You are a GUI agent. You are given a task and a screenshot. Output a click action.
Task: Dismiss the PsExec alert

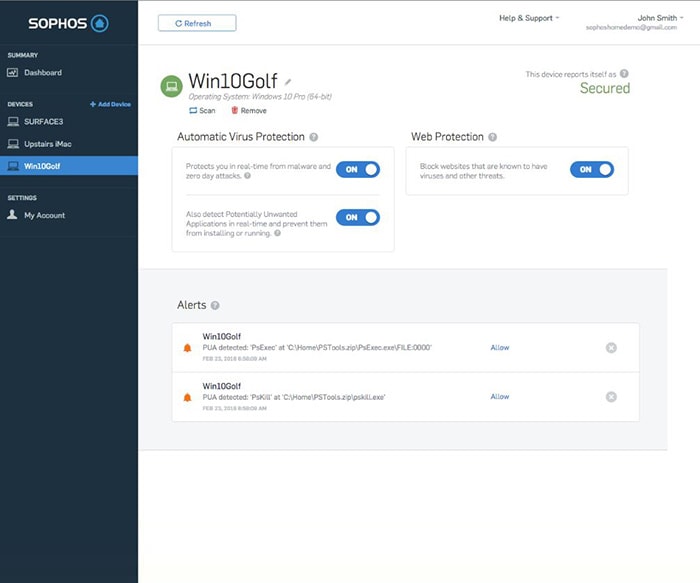[611, 348]
